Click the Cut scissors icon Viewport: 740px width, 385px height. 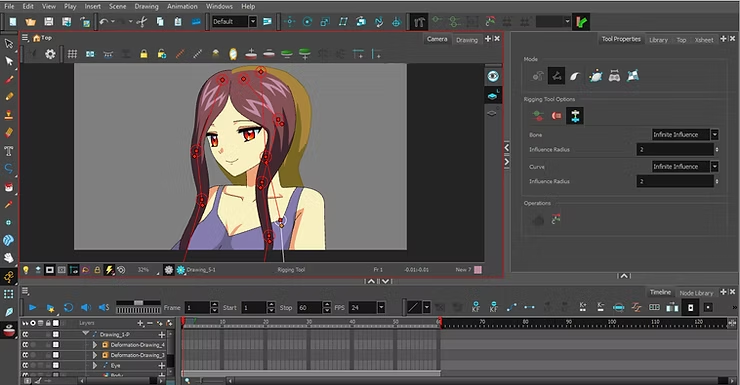coord(142,22)
